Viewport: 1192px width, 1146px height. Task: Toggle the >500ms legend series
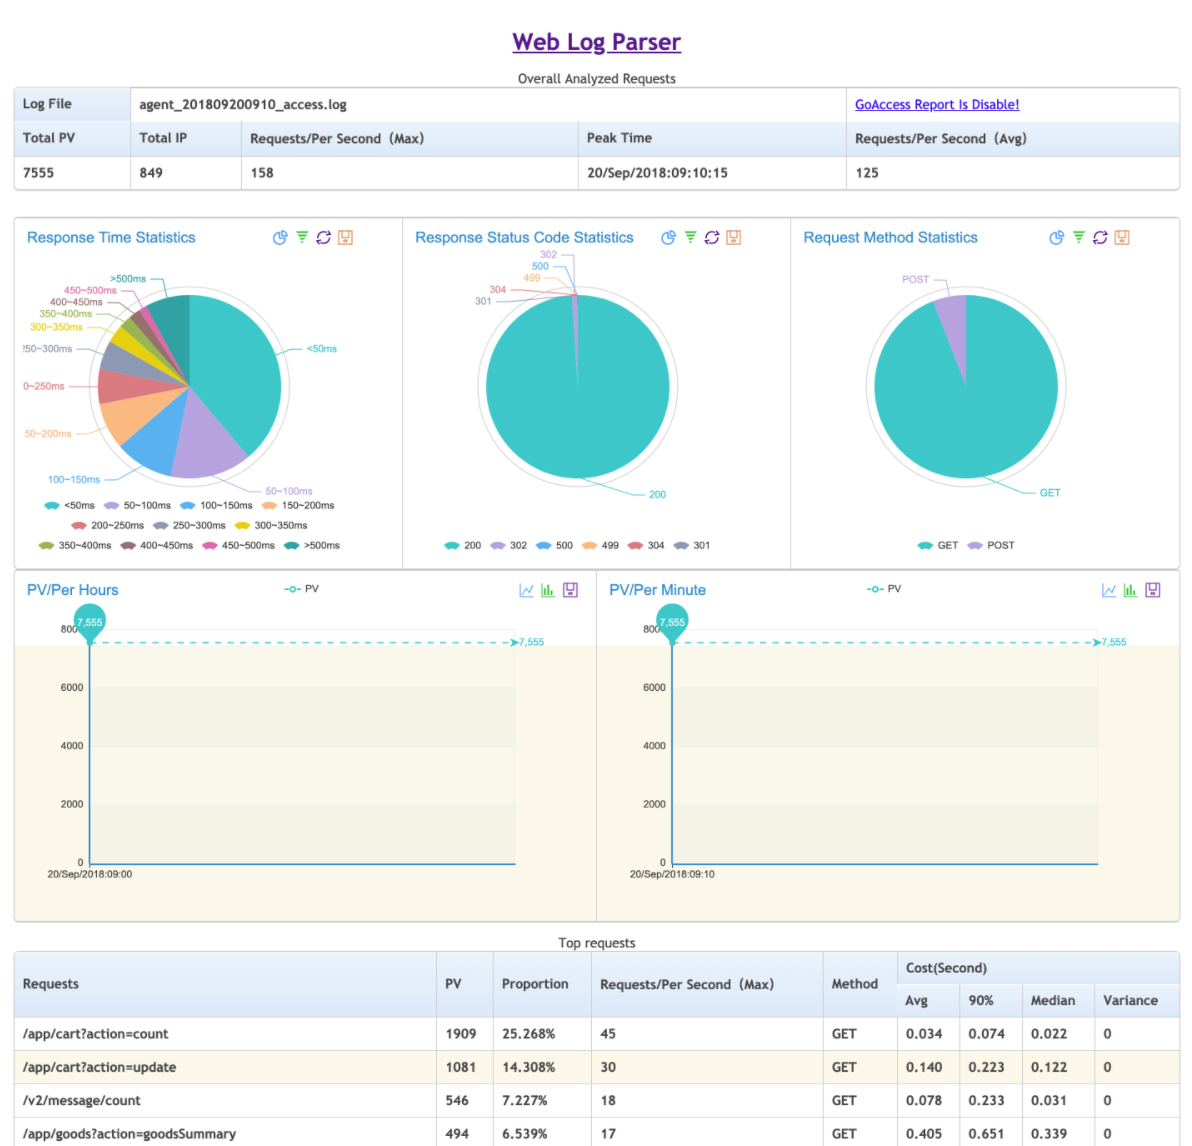pyautogui.click(x=312, y=545)
